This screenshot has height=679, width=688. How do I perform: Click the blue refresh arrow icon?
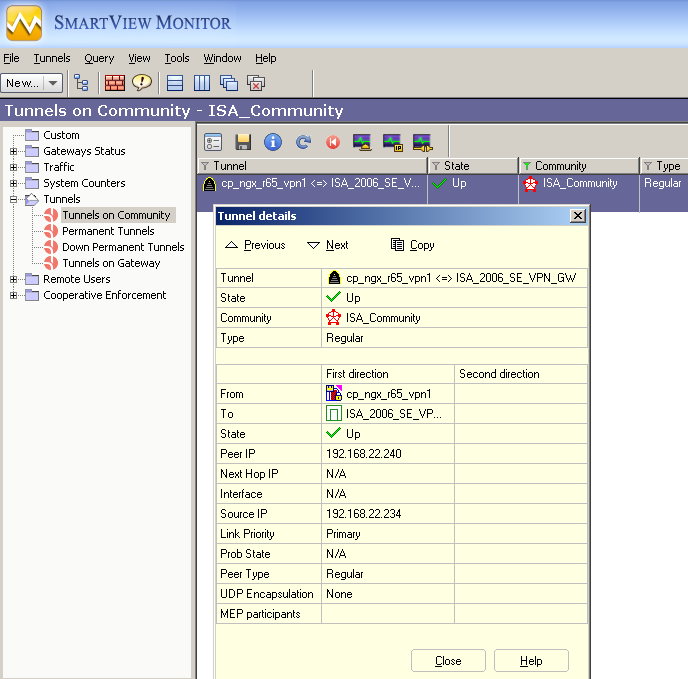303,143
